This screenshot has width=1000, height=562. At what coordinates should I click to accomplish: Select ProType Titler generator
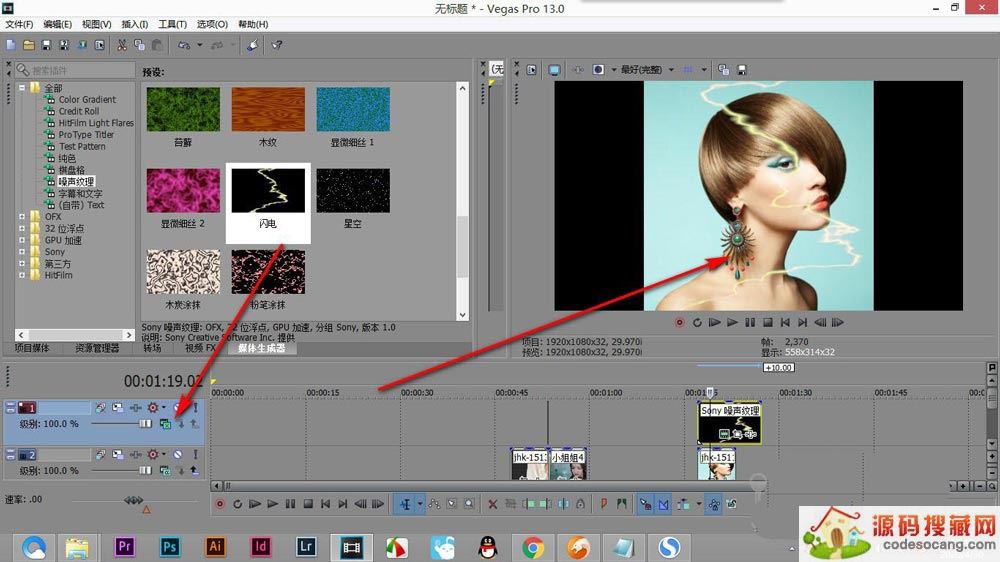[x=86, y=135]
